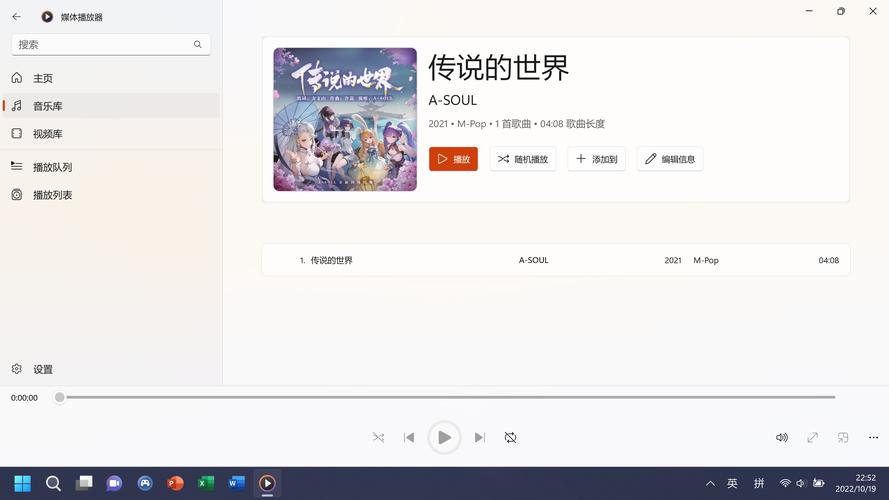Open the volume control
Image resolution: width=889 pixels, height=500 pixels.
coord(782,437)
